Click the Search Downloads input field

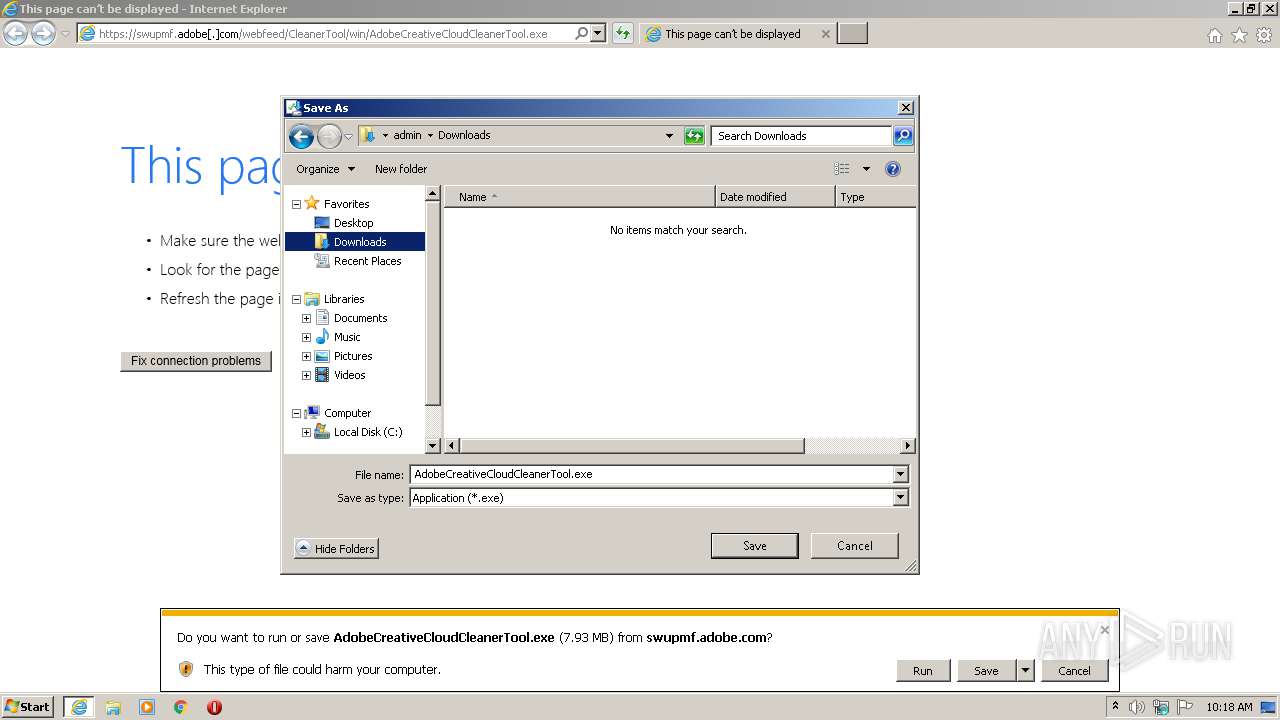coord(802,136)
